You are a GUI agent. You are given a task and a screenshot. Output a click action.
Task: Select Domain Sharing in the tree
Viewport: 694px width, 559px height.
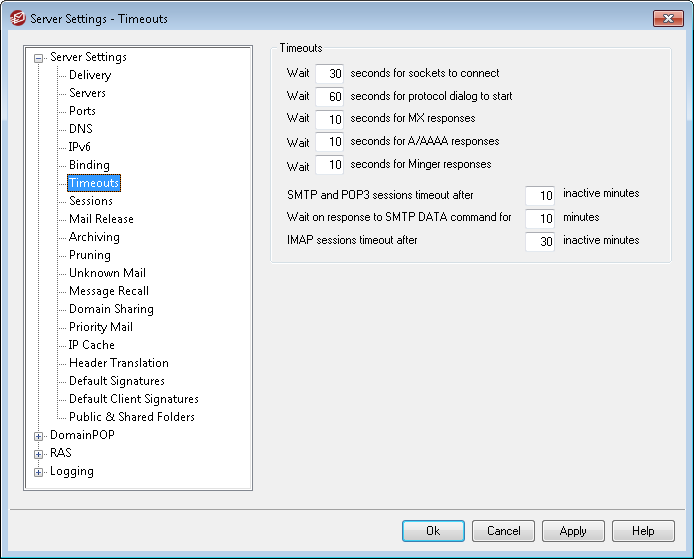tap(110, 309)
